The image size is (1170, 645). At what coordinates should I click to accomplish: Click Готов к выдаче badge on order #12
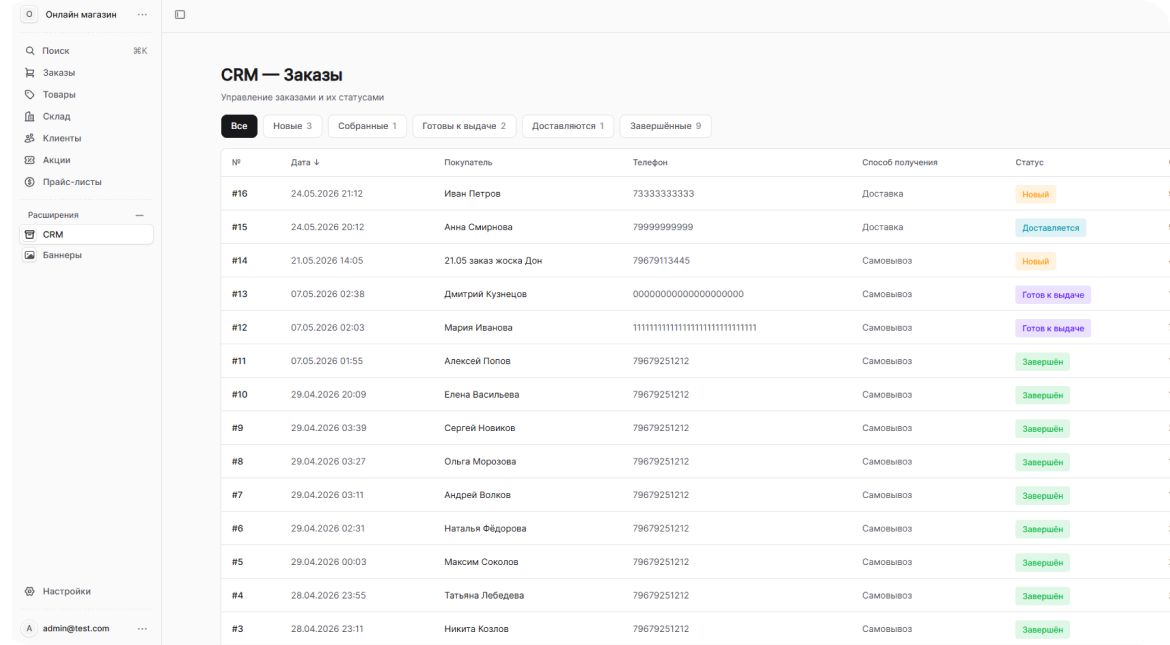click(1053, 328)
